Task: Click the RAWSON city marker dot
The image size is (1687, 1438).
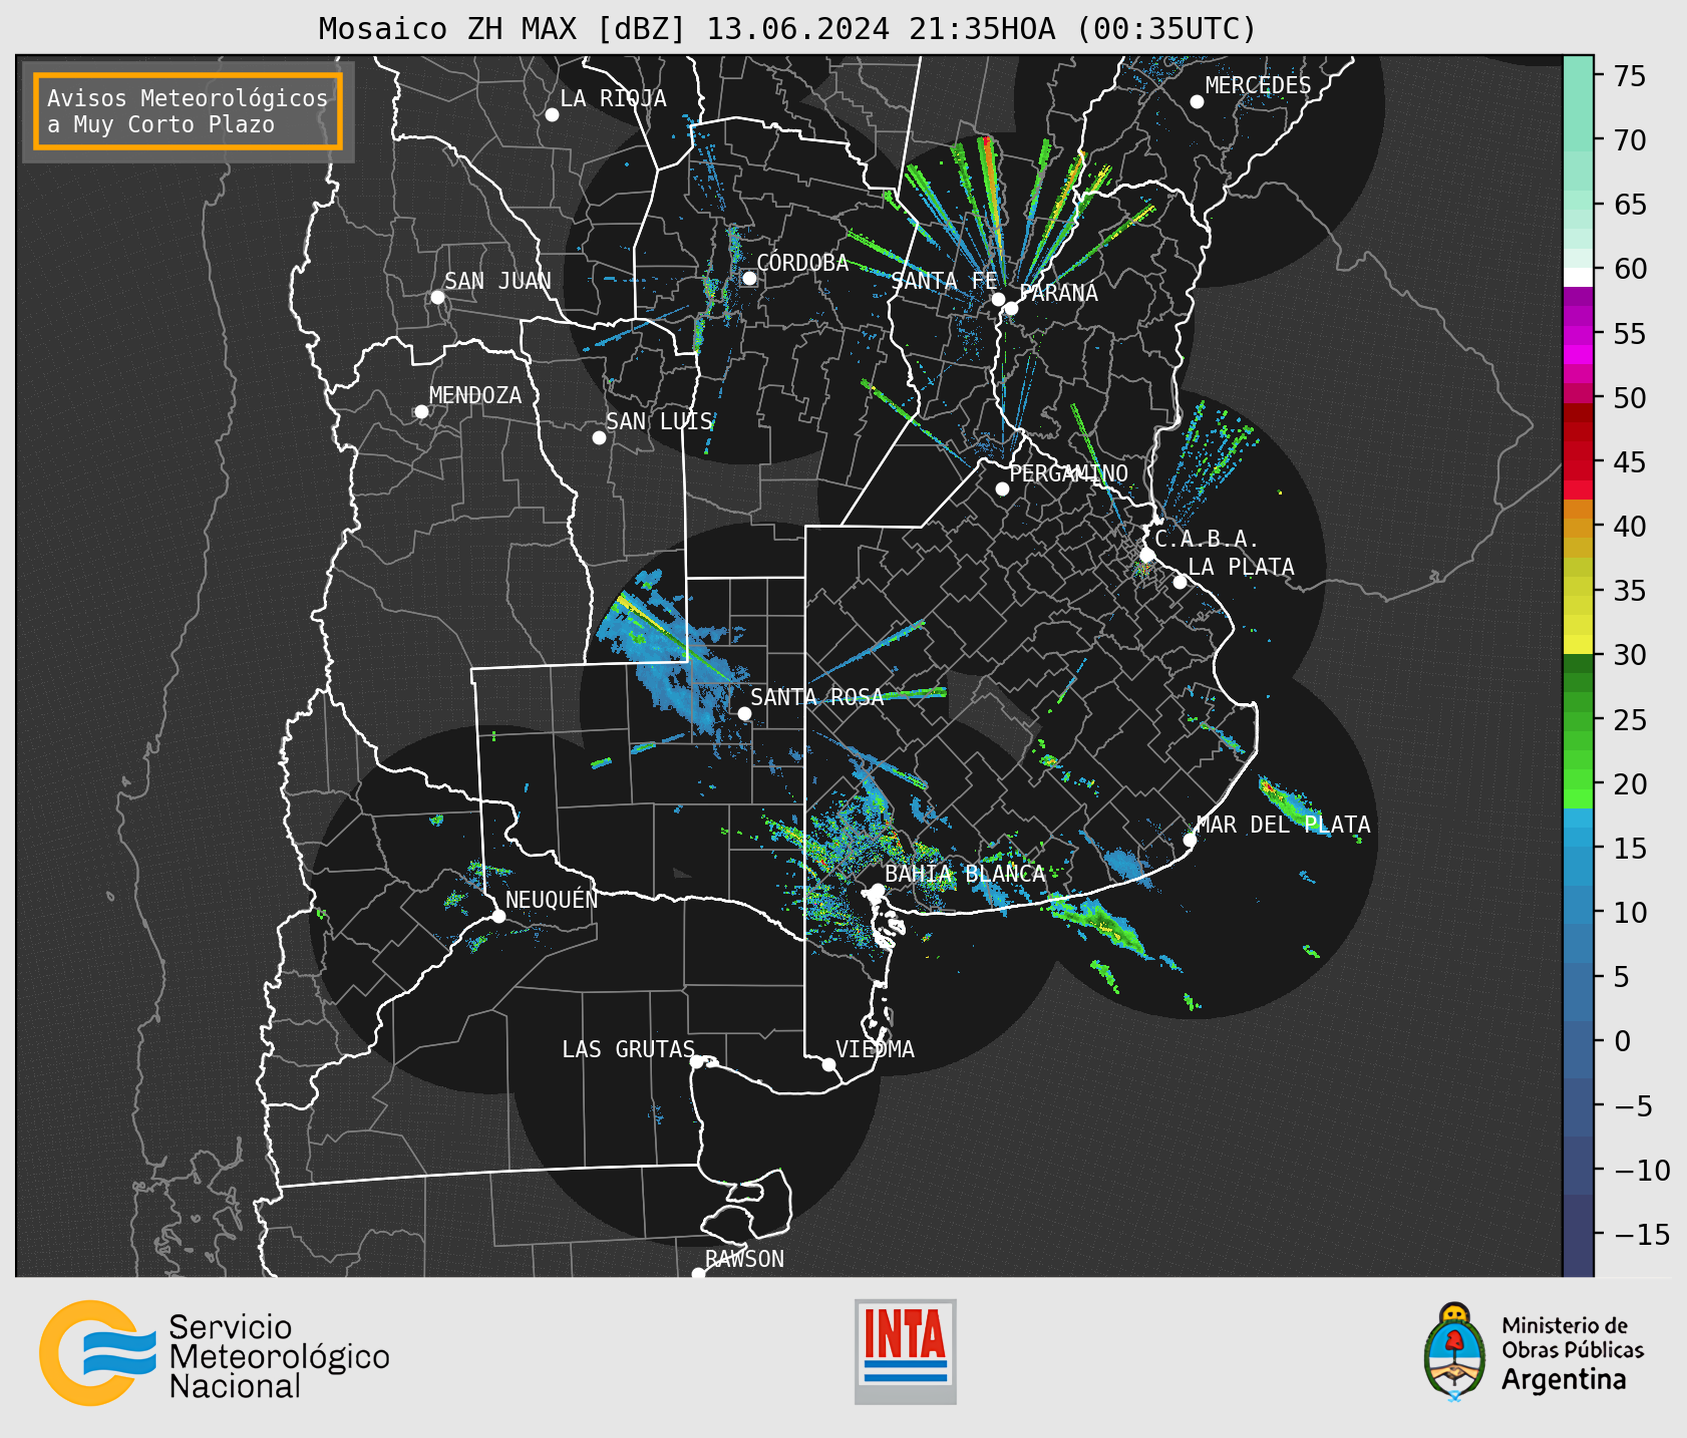Action: coord(698,1274)
